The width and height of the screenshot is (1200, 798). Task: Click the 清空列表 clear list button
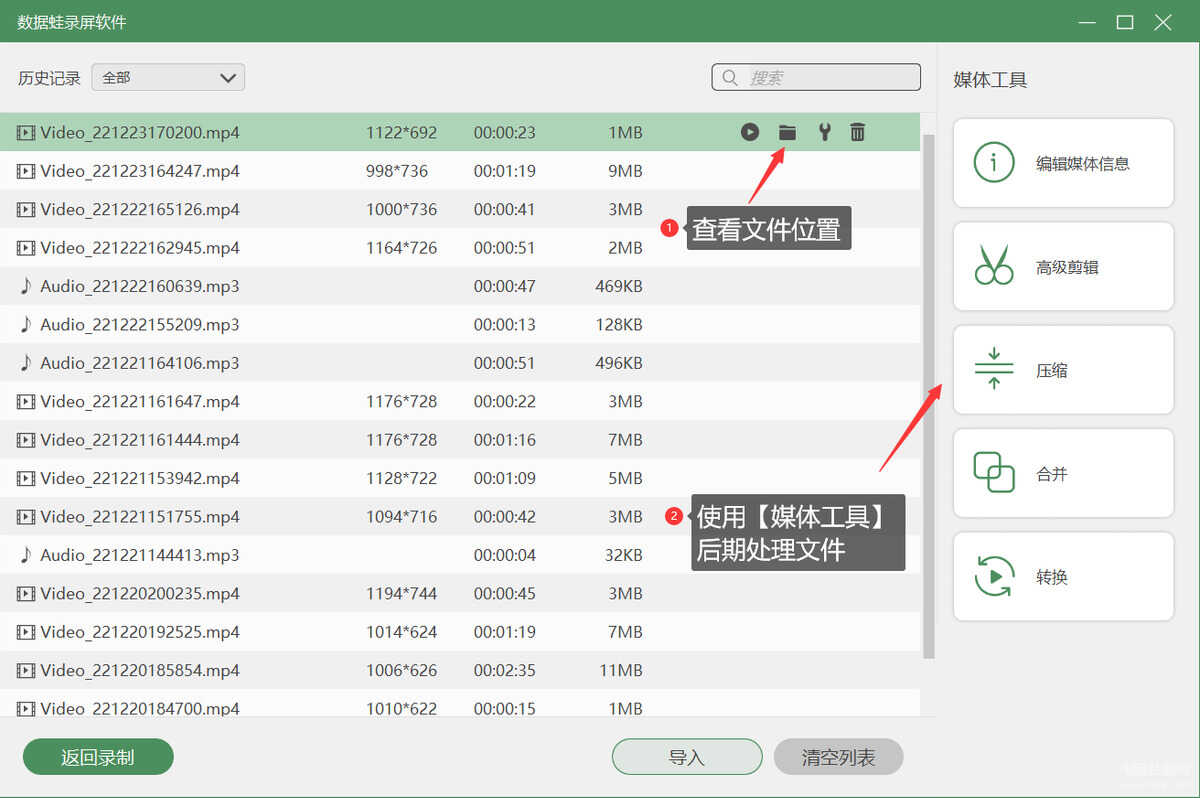[838, 757]
